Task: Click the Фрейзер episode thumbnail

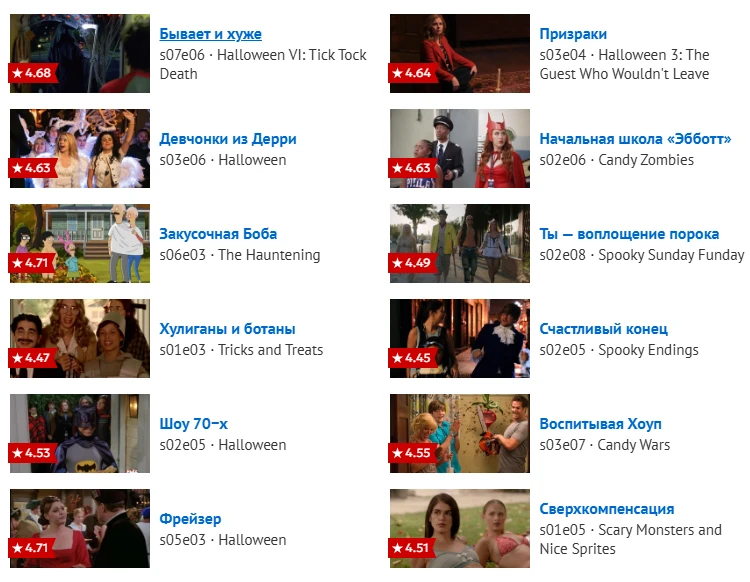Action: [80, 528]
